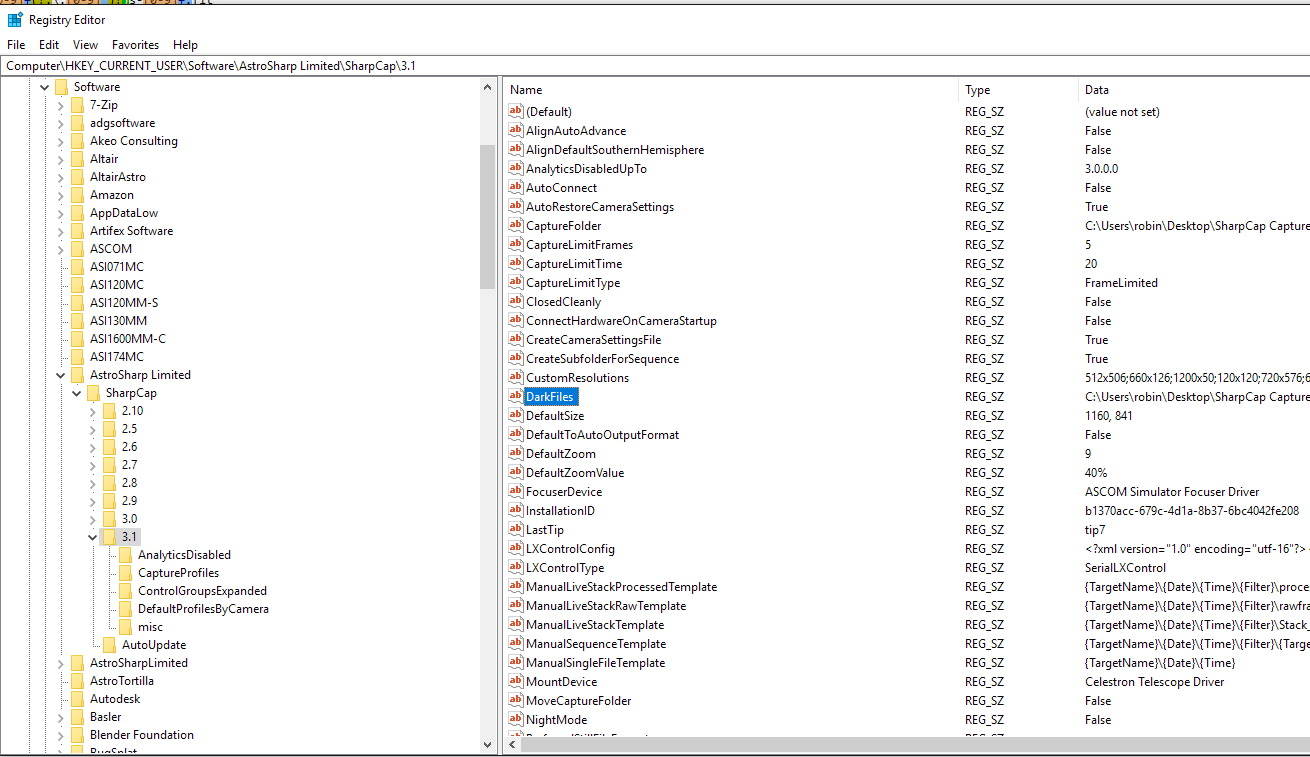1310x757 pixels.
Task: Open the Favorites menu
Action: click(135, 45)
